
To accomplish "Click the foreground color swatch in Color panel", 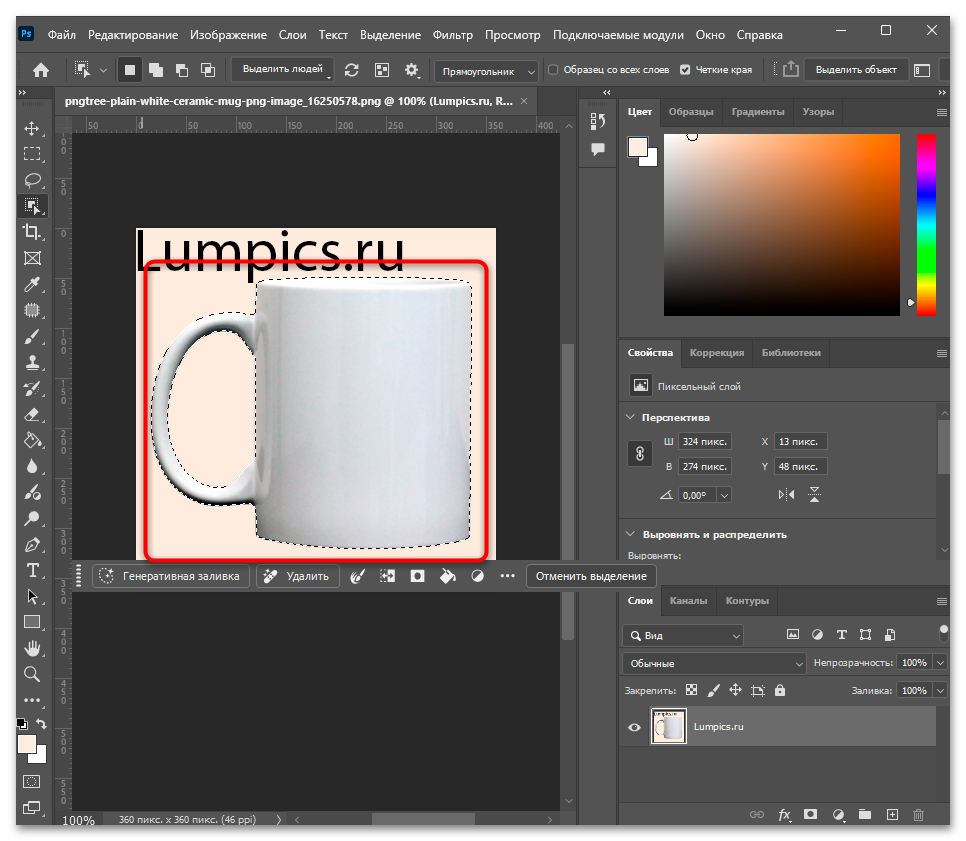I will [638, 147].
